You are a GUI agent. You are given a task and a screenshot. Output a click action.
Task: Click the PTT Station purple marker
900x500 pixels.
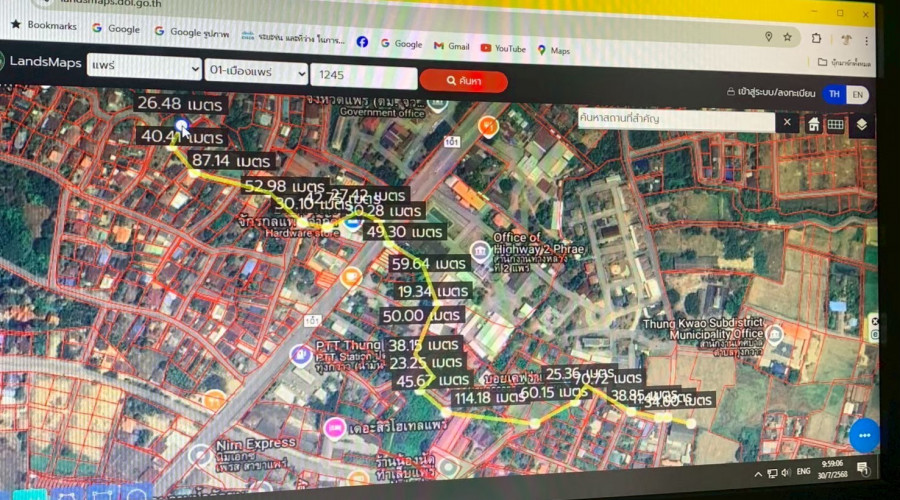pos(298,353)
